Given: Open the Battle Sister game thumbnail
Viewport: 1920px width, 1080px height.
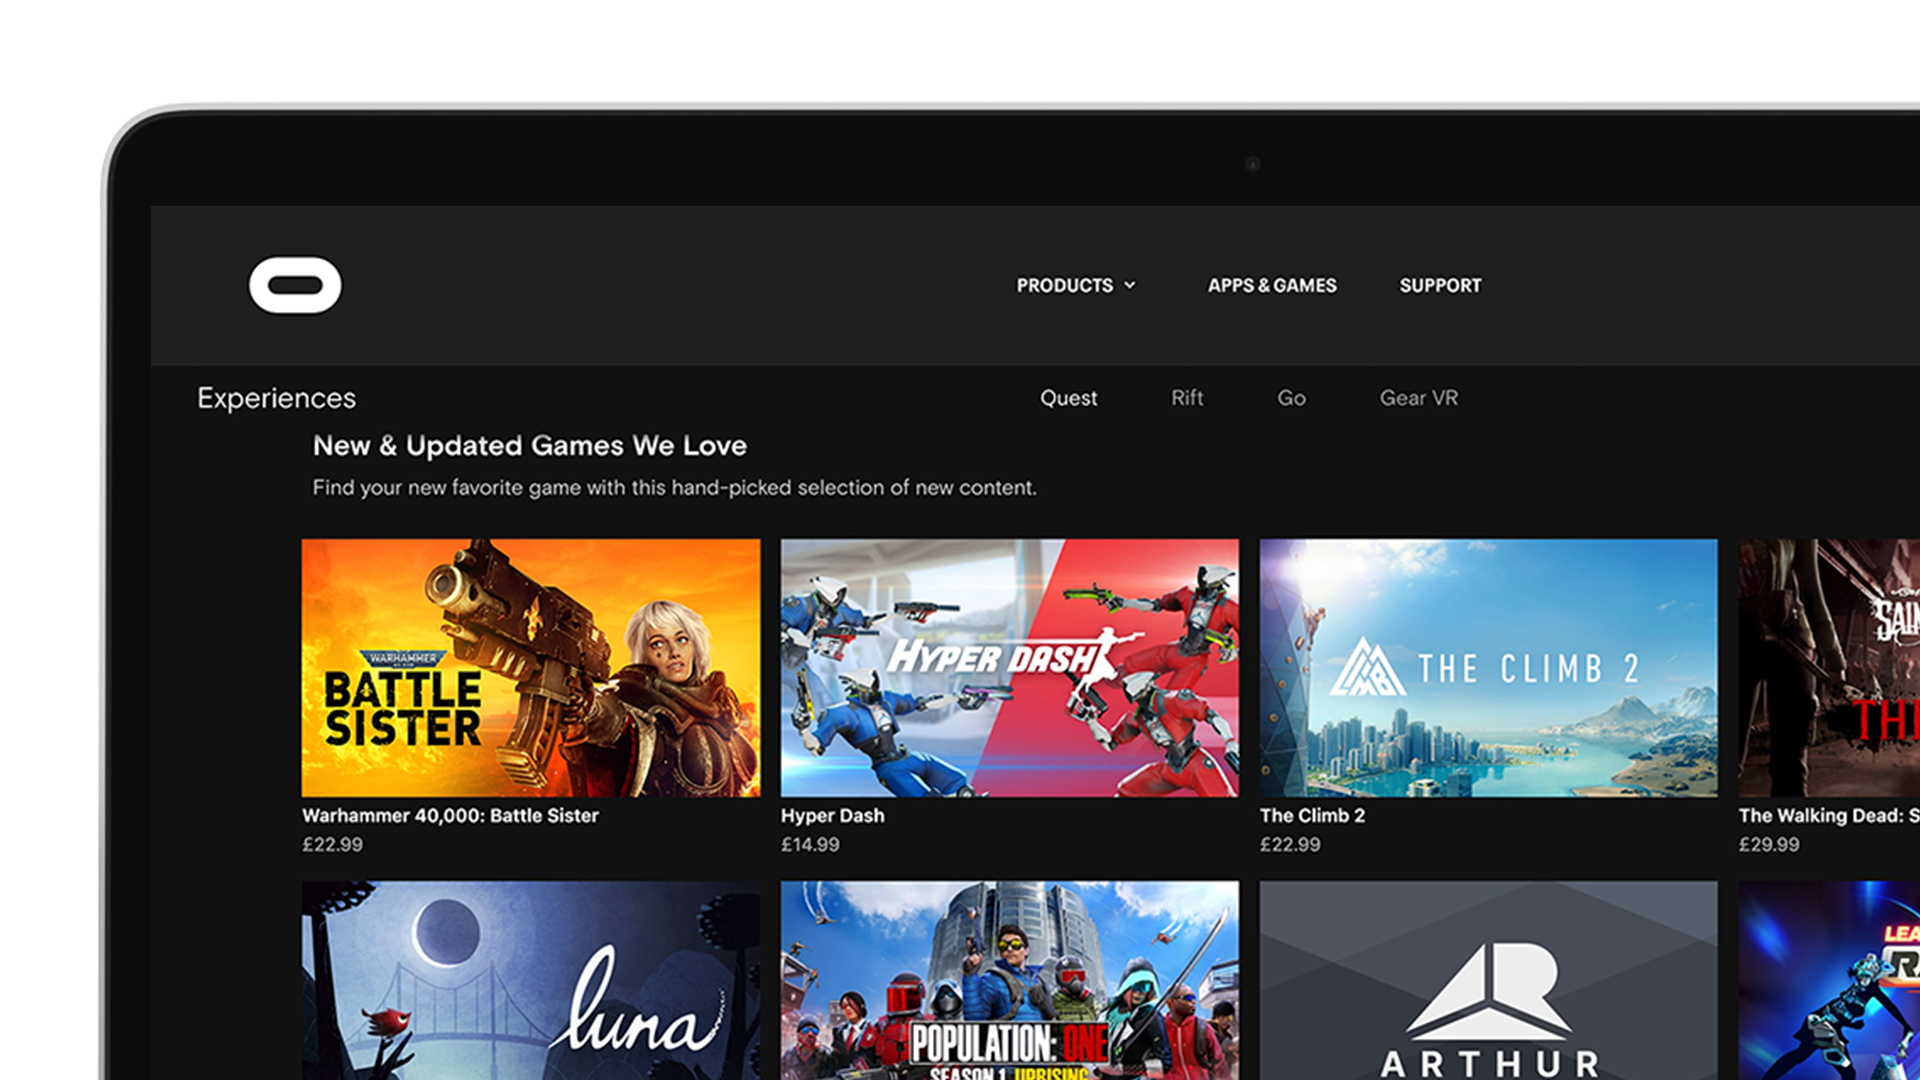Looking at the screenshot, I should (530, 668).
